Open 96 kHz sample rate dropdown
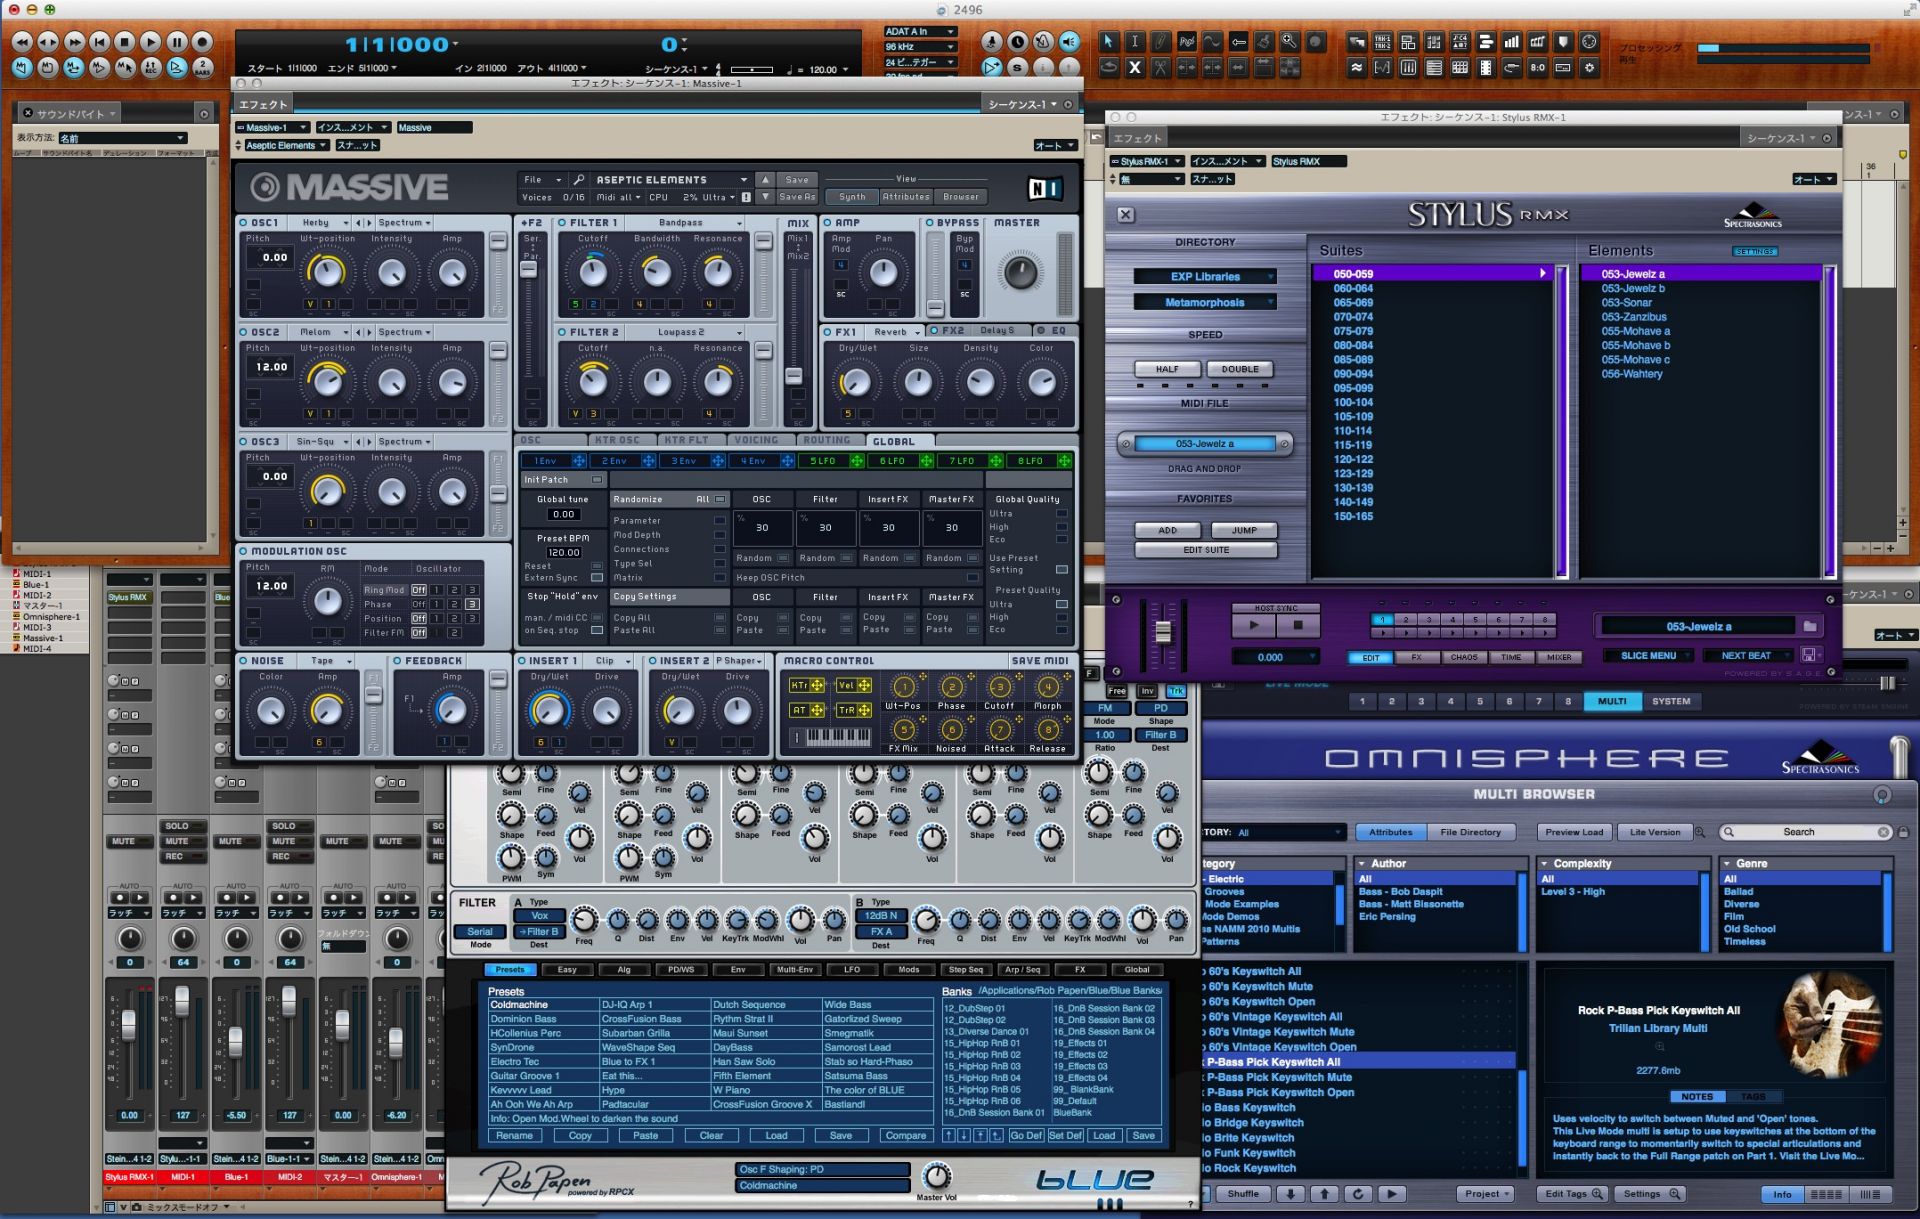Screen dimensions: 1920x1219 (919, 47)
